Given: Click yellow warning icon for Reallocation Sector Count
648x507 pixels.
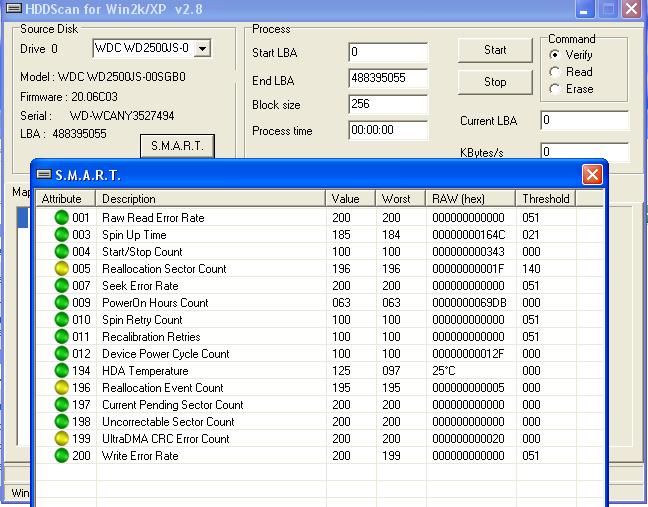Looking at the screenshot, I should (x=62, y=269).
